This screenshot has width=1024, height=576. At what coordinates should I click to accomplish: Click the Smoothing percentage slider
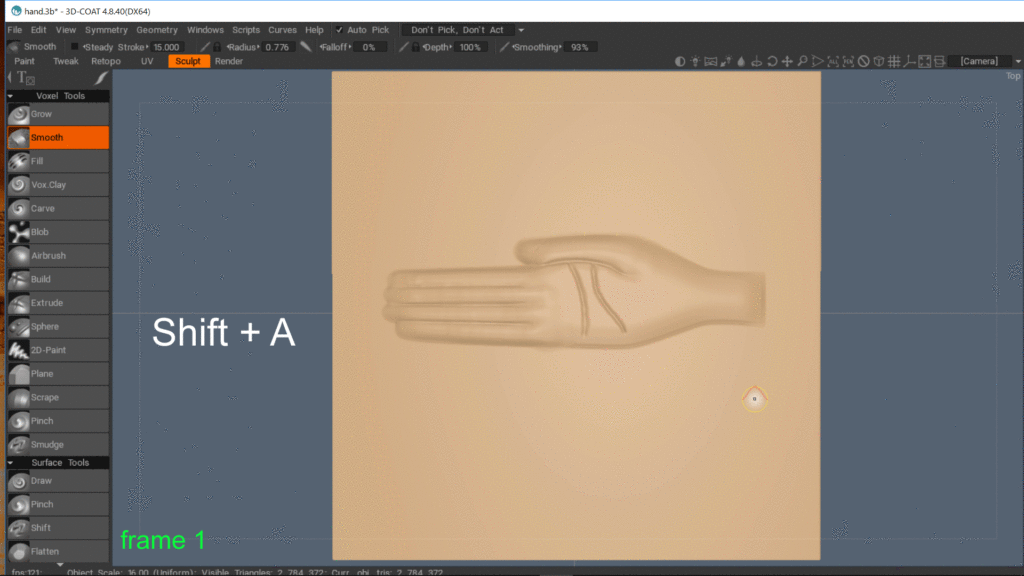tap(579, 47)
